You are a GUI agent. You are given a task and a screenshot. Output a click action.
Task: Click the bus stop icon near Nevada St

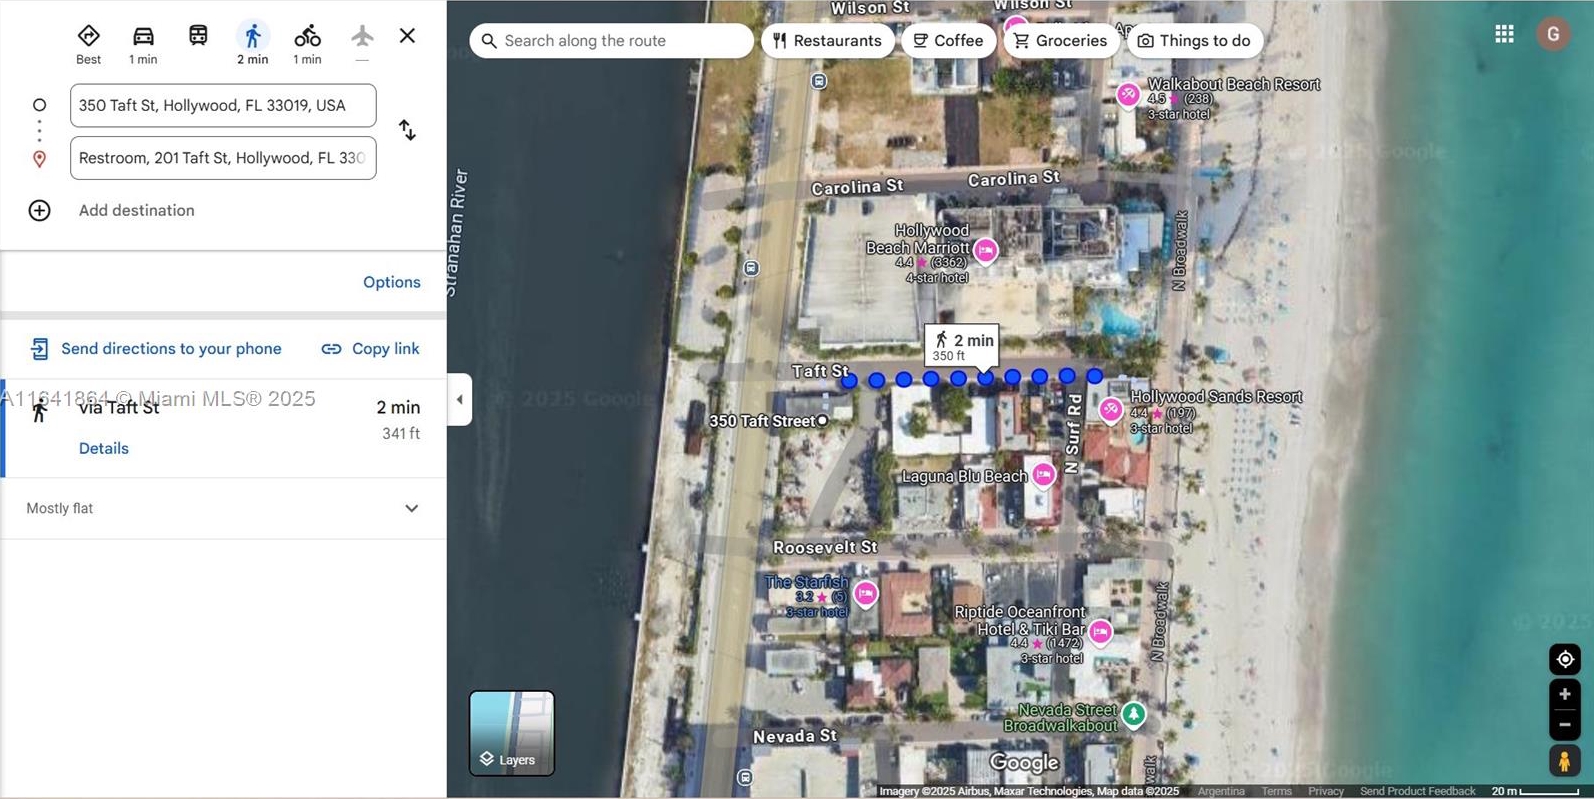(x=745, y=777)
